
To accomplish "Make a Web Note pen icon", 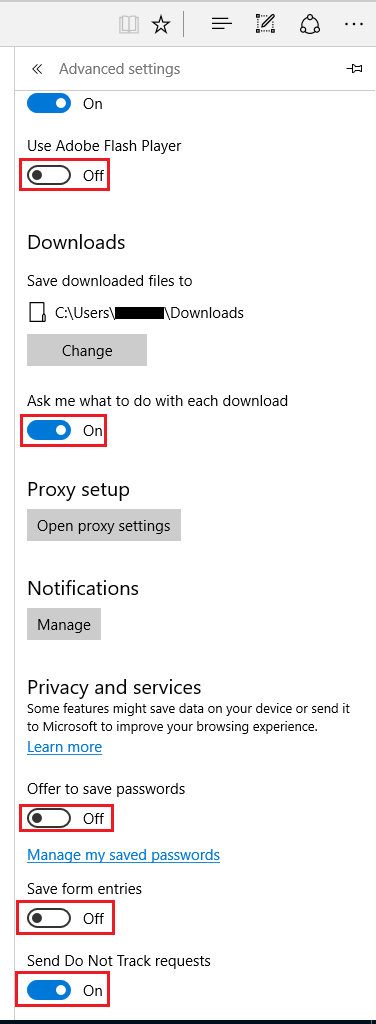I will (264, 24).
